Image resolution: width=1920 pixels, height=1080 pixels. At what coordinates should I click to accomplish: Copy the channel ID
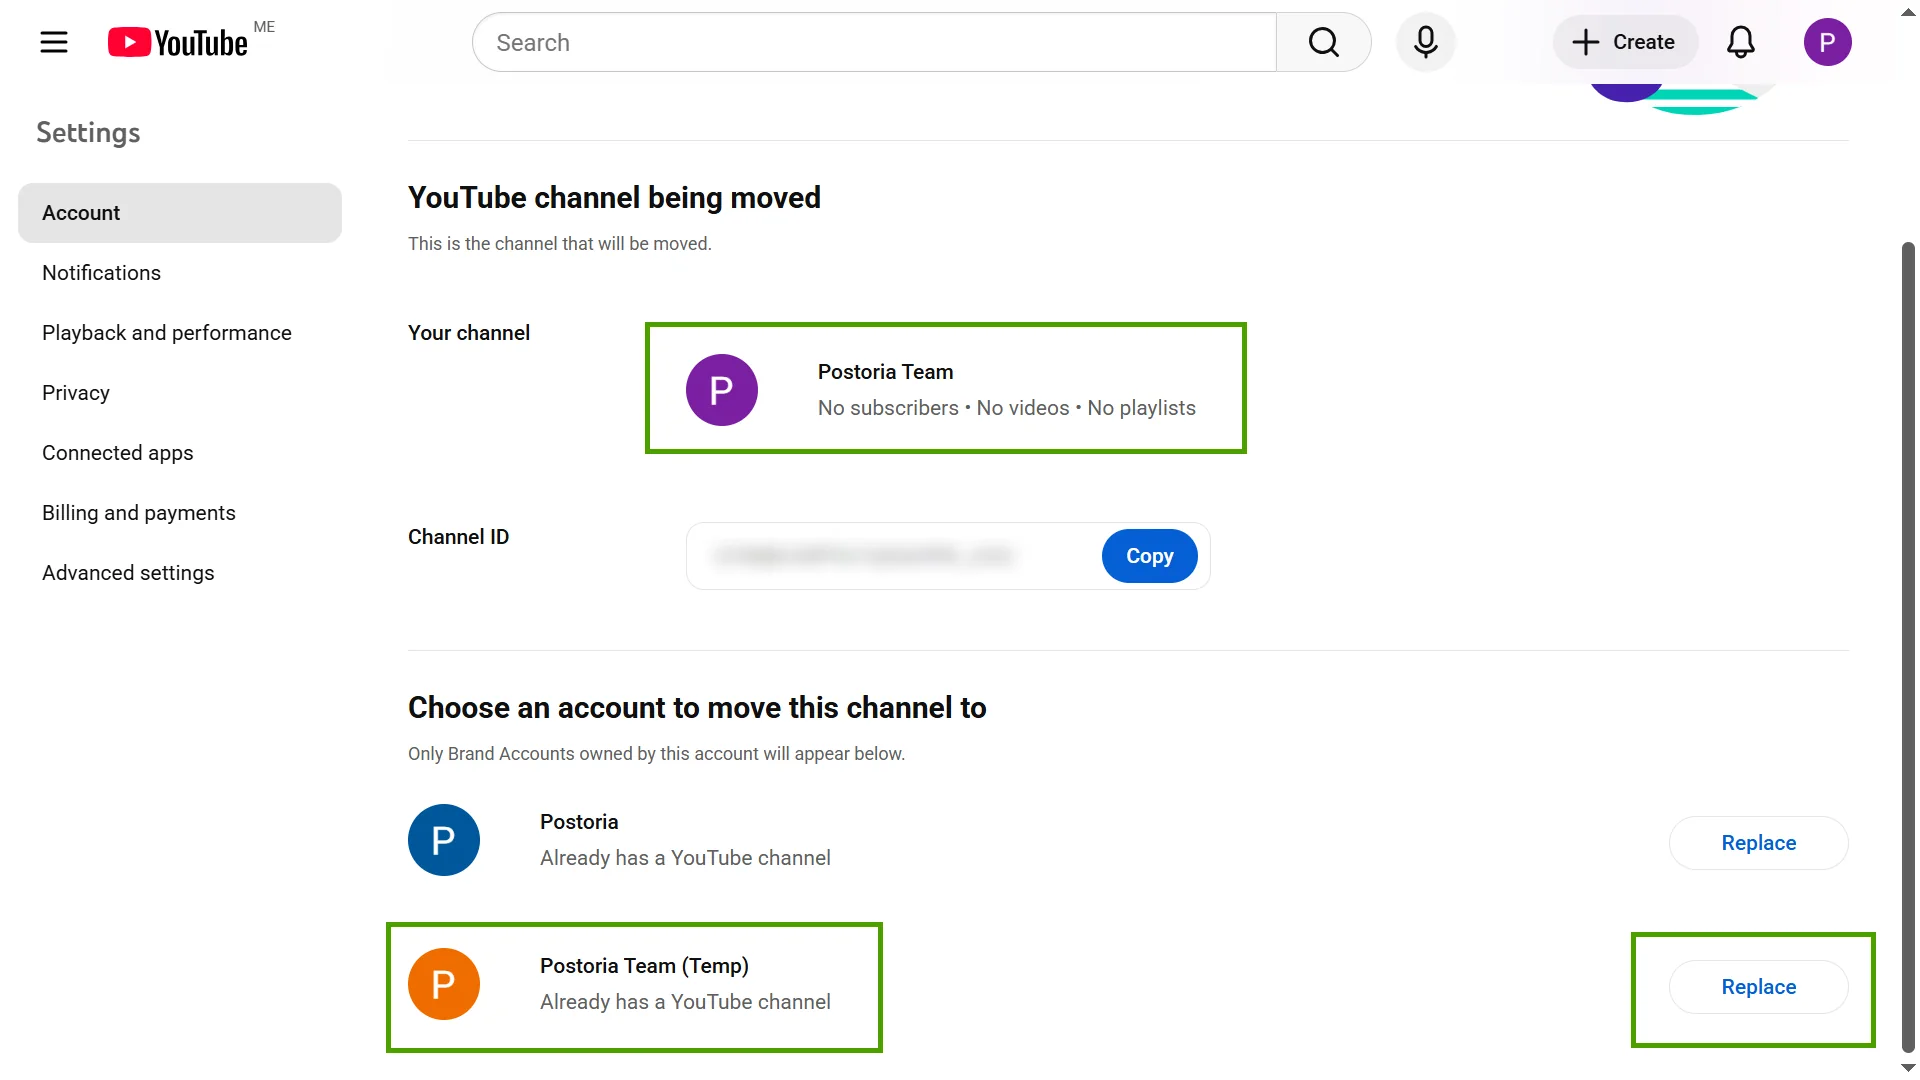click(1148, 556)
